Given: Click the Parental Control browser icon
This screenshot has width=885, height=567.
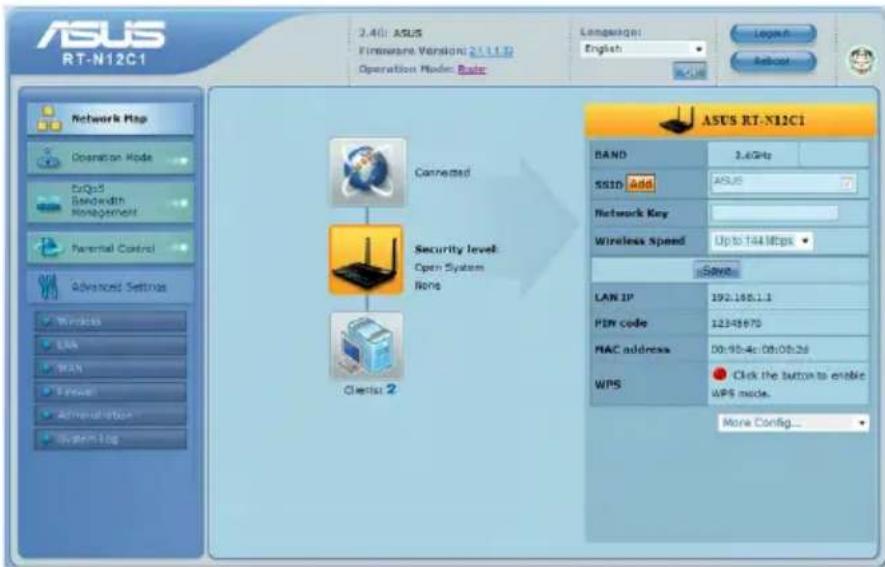Looking at the screenshot, I should [x=49, y=248].
